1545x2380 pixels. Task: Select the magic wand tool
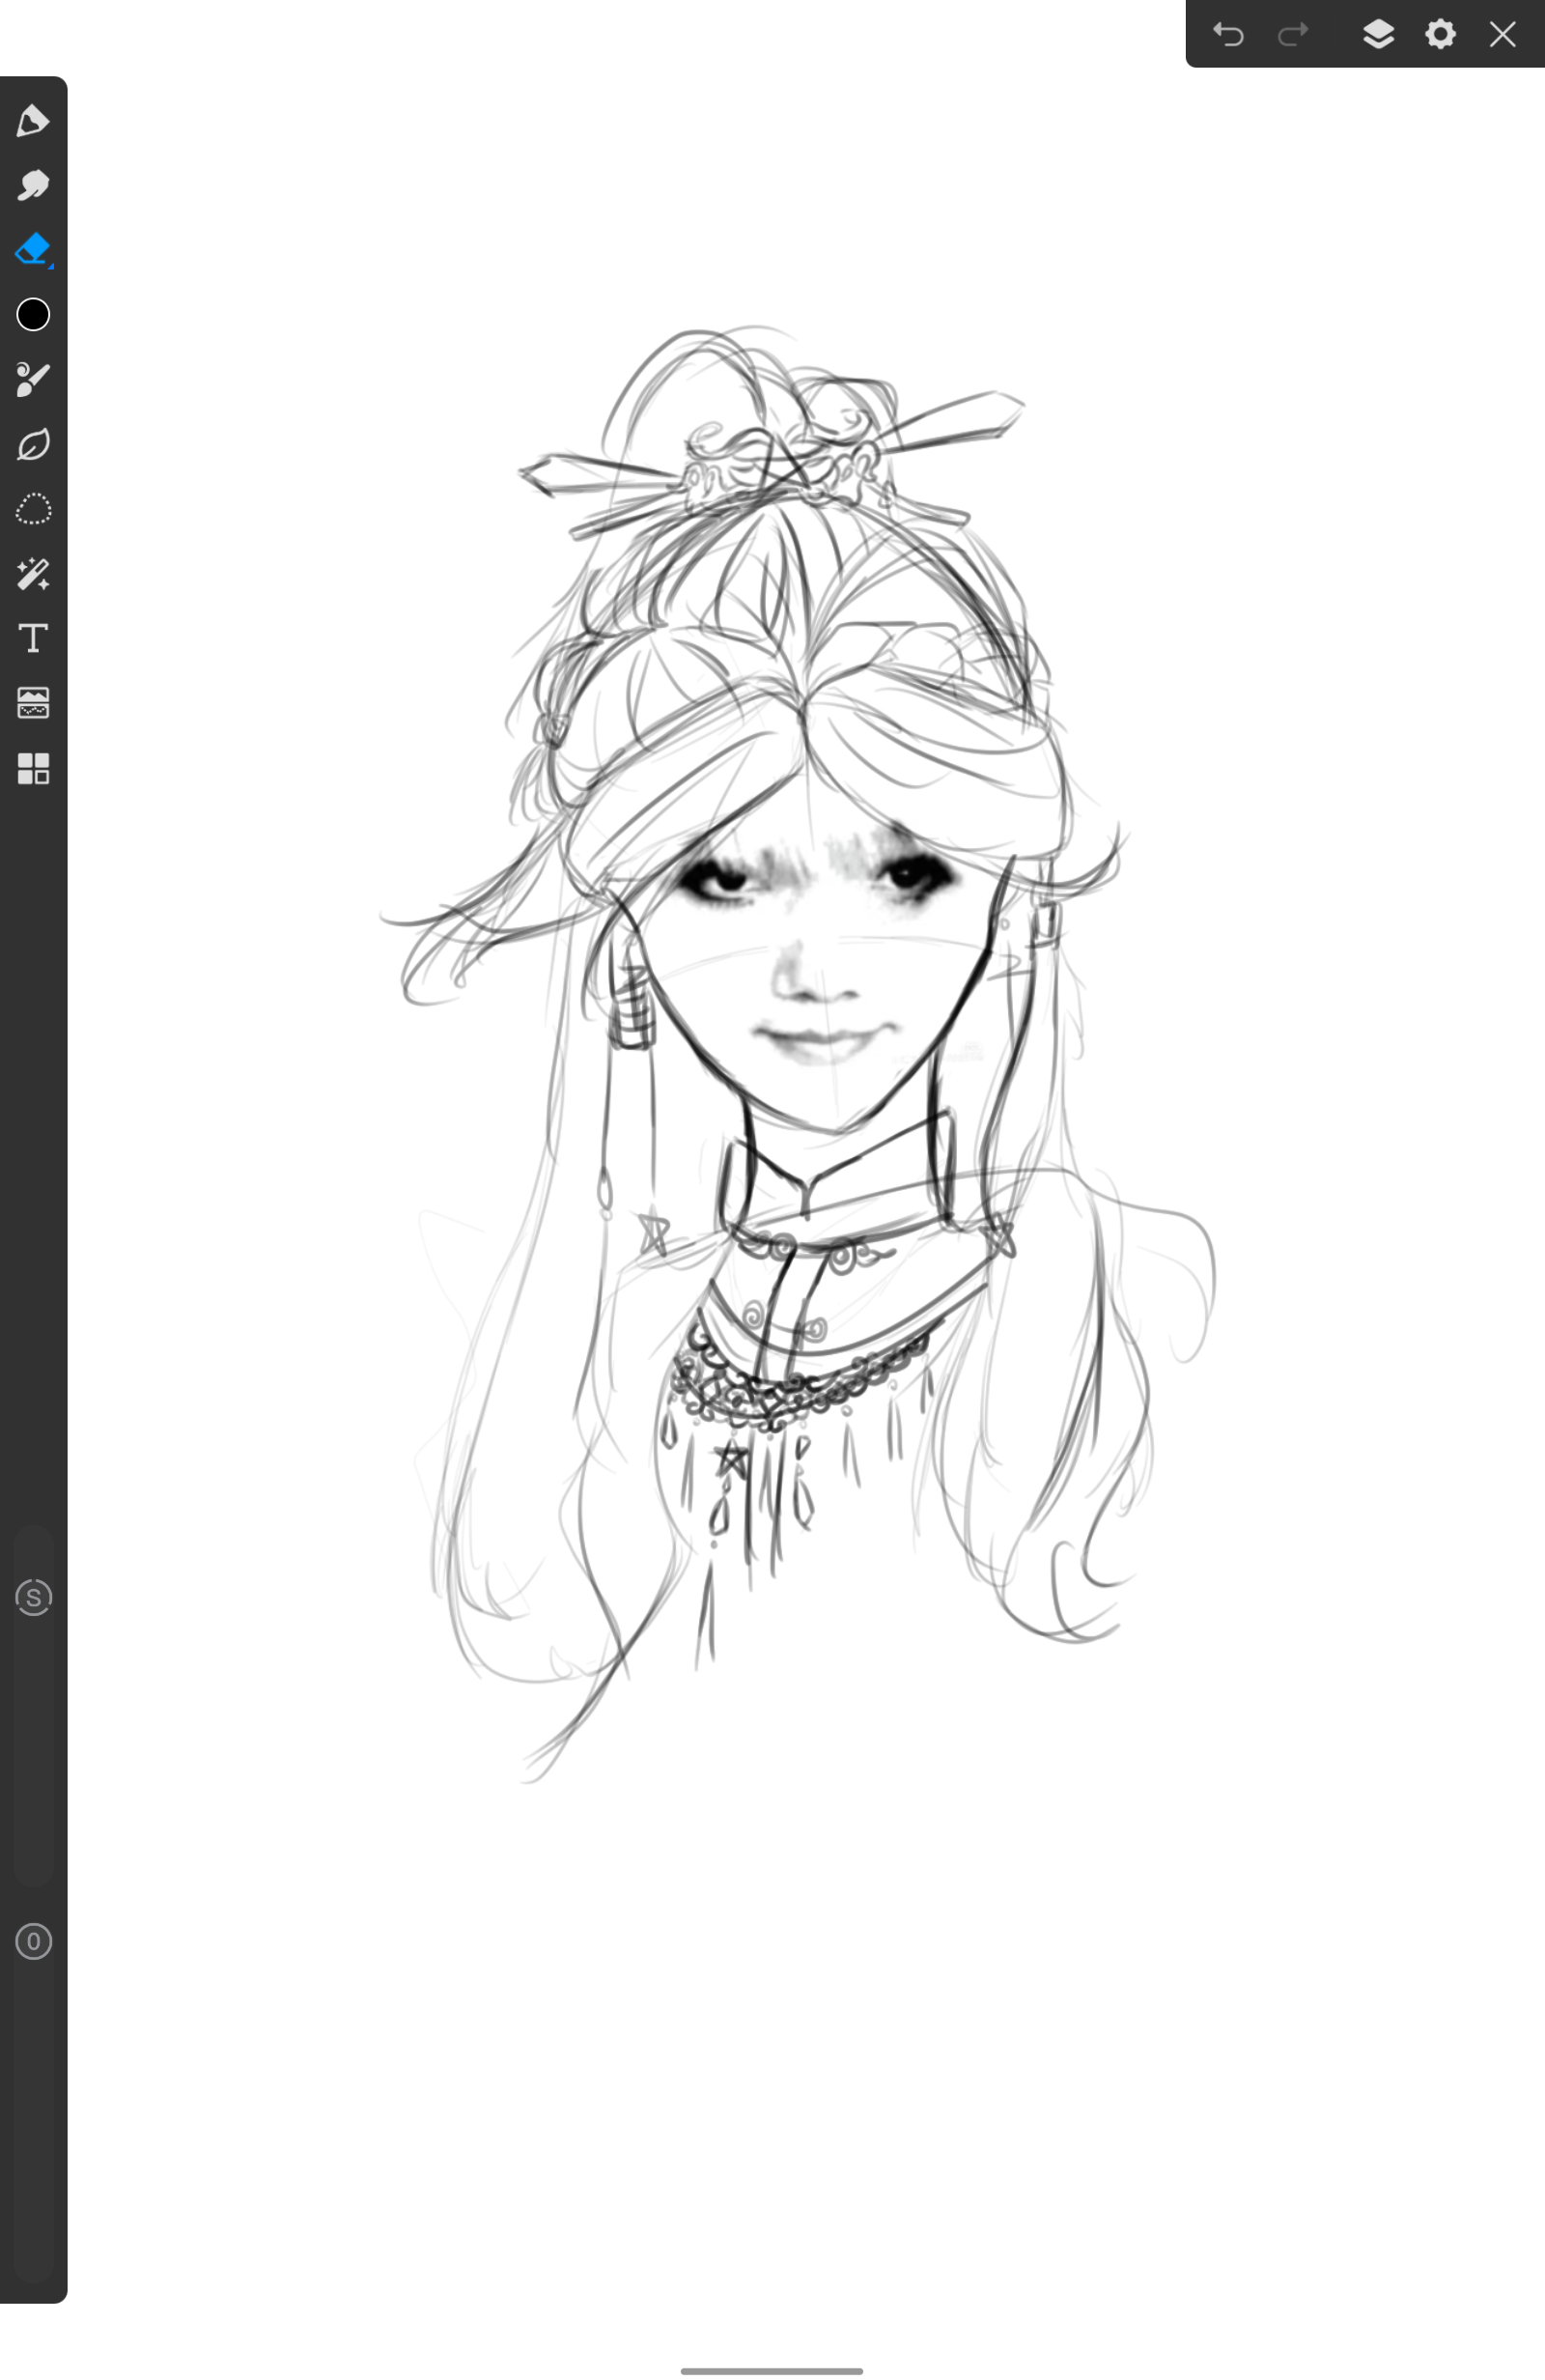33,574
